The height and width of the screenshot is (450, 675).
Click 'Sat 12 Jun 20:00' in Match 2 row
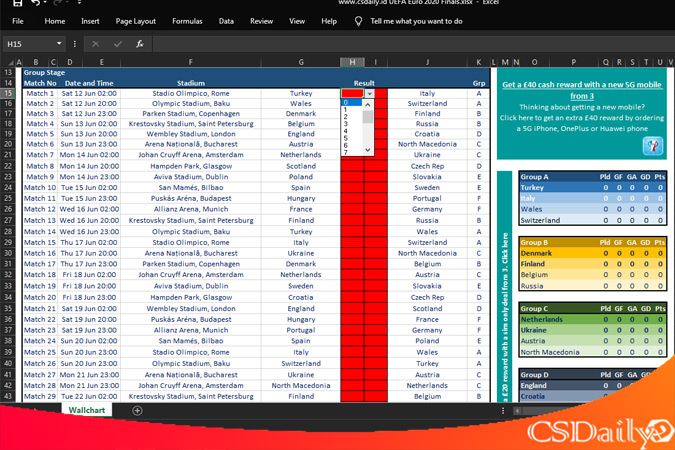(89, 103)
